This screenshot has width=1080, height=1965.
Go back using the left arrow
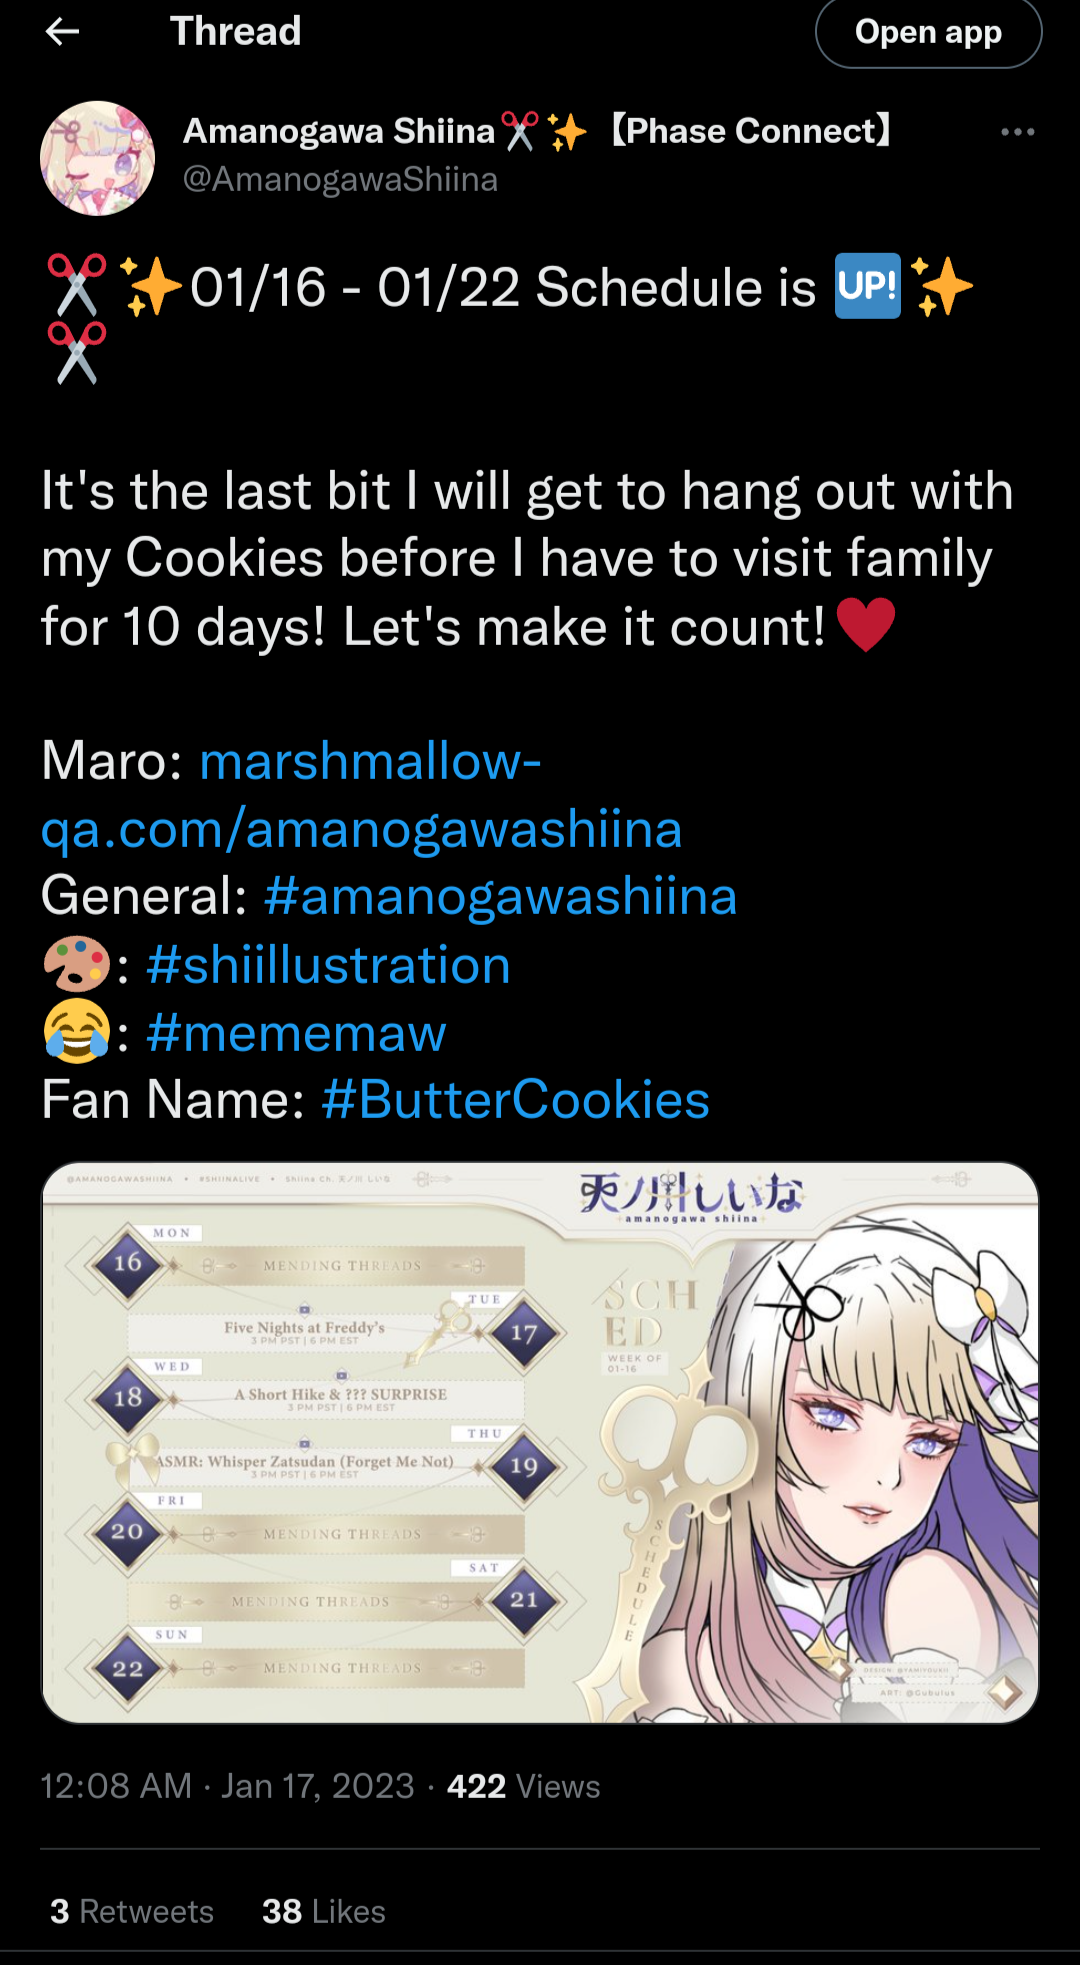pos(62,32)
